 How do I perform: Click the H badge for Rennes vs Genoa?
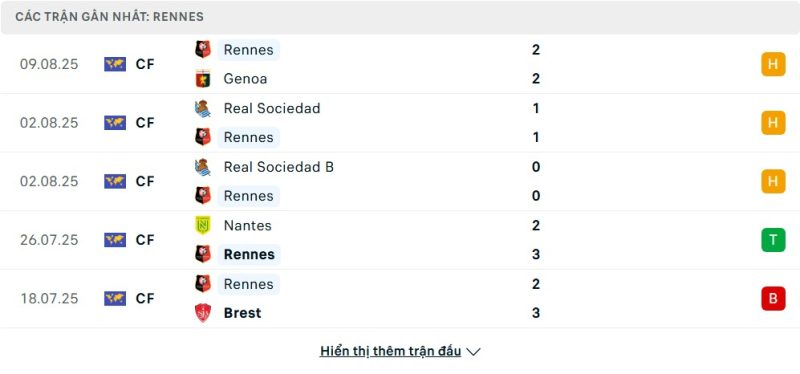773,64
